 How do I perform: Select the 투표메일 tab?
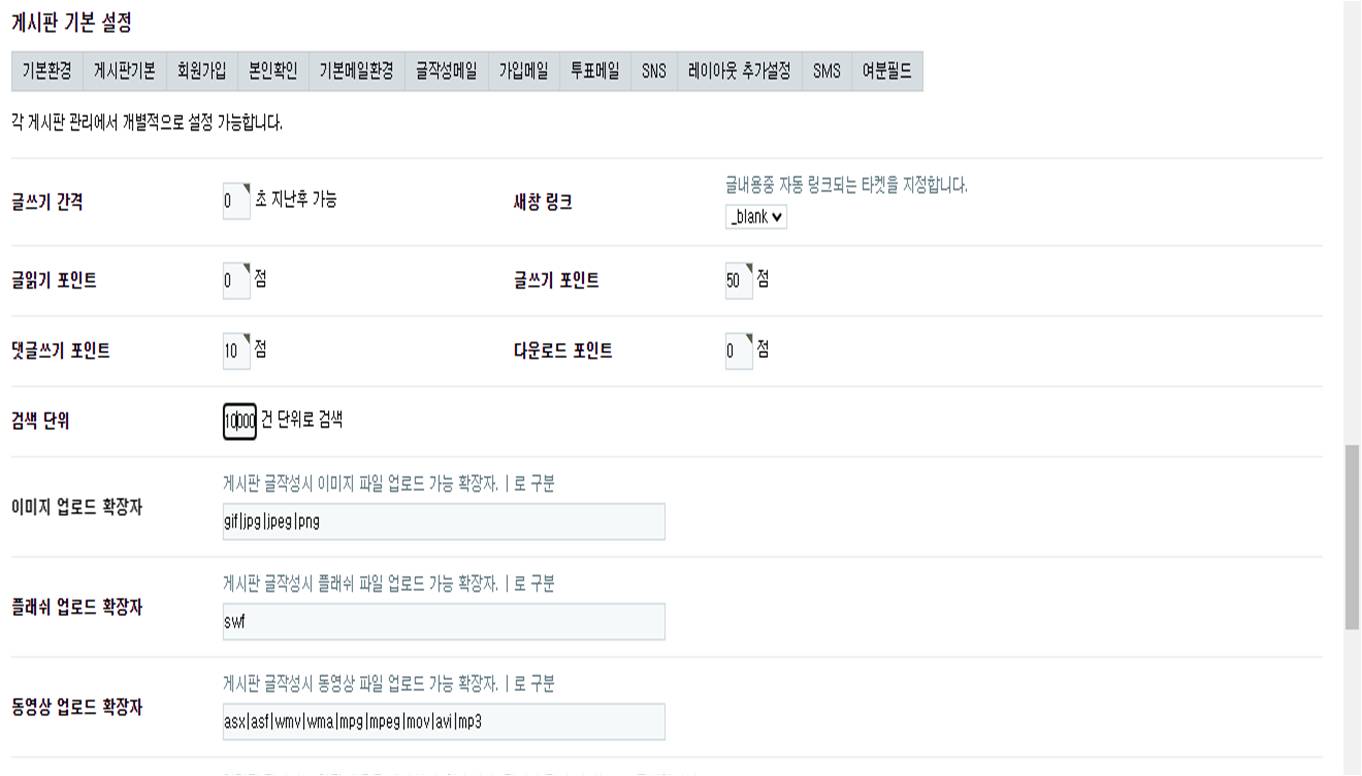(x=595, y=71)
